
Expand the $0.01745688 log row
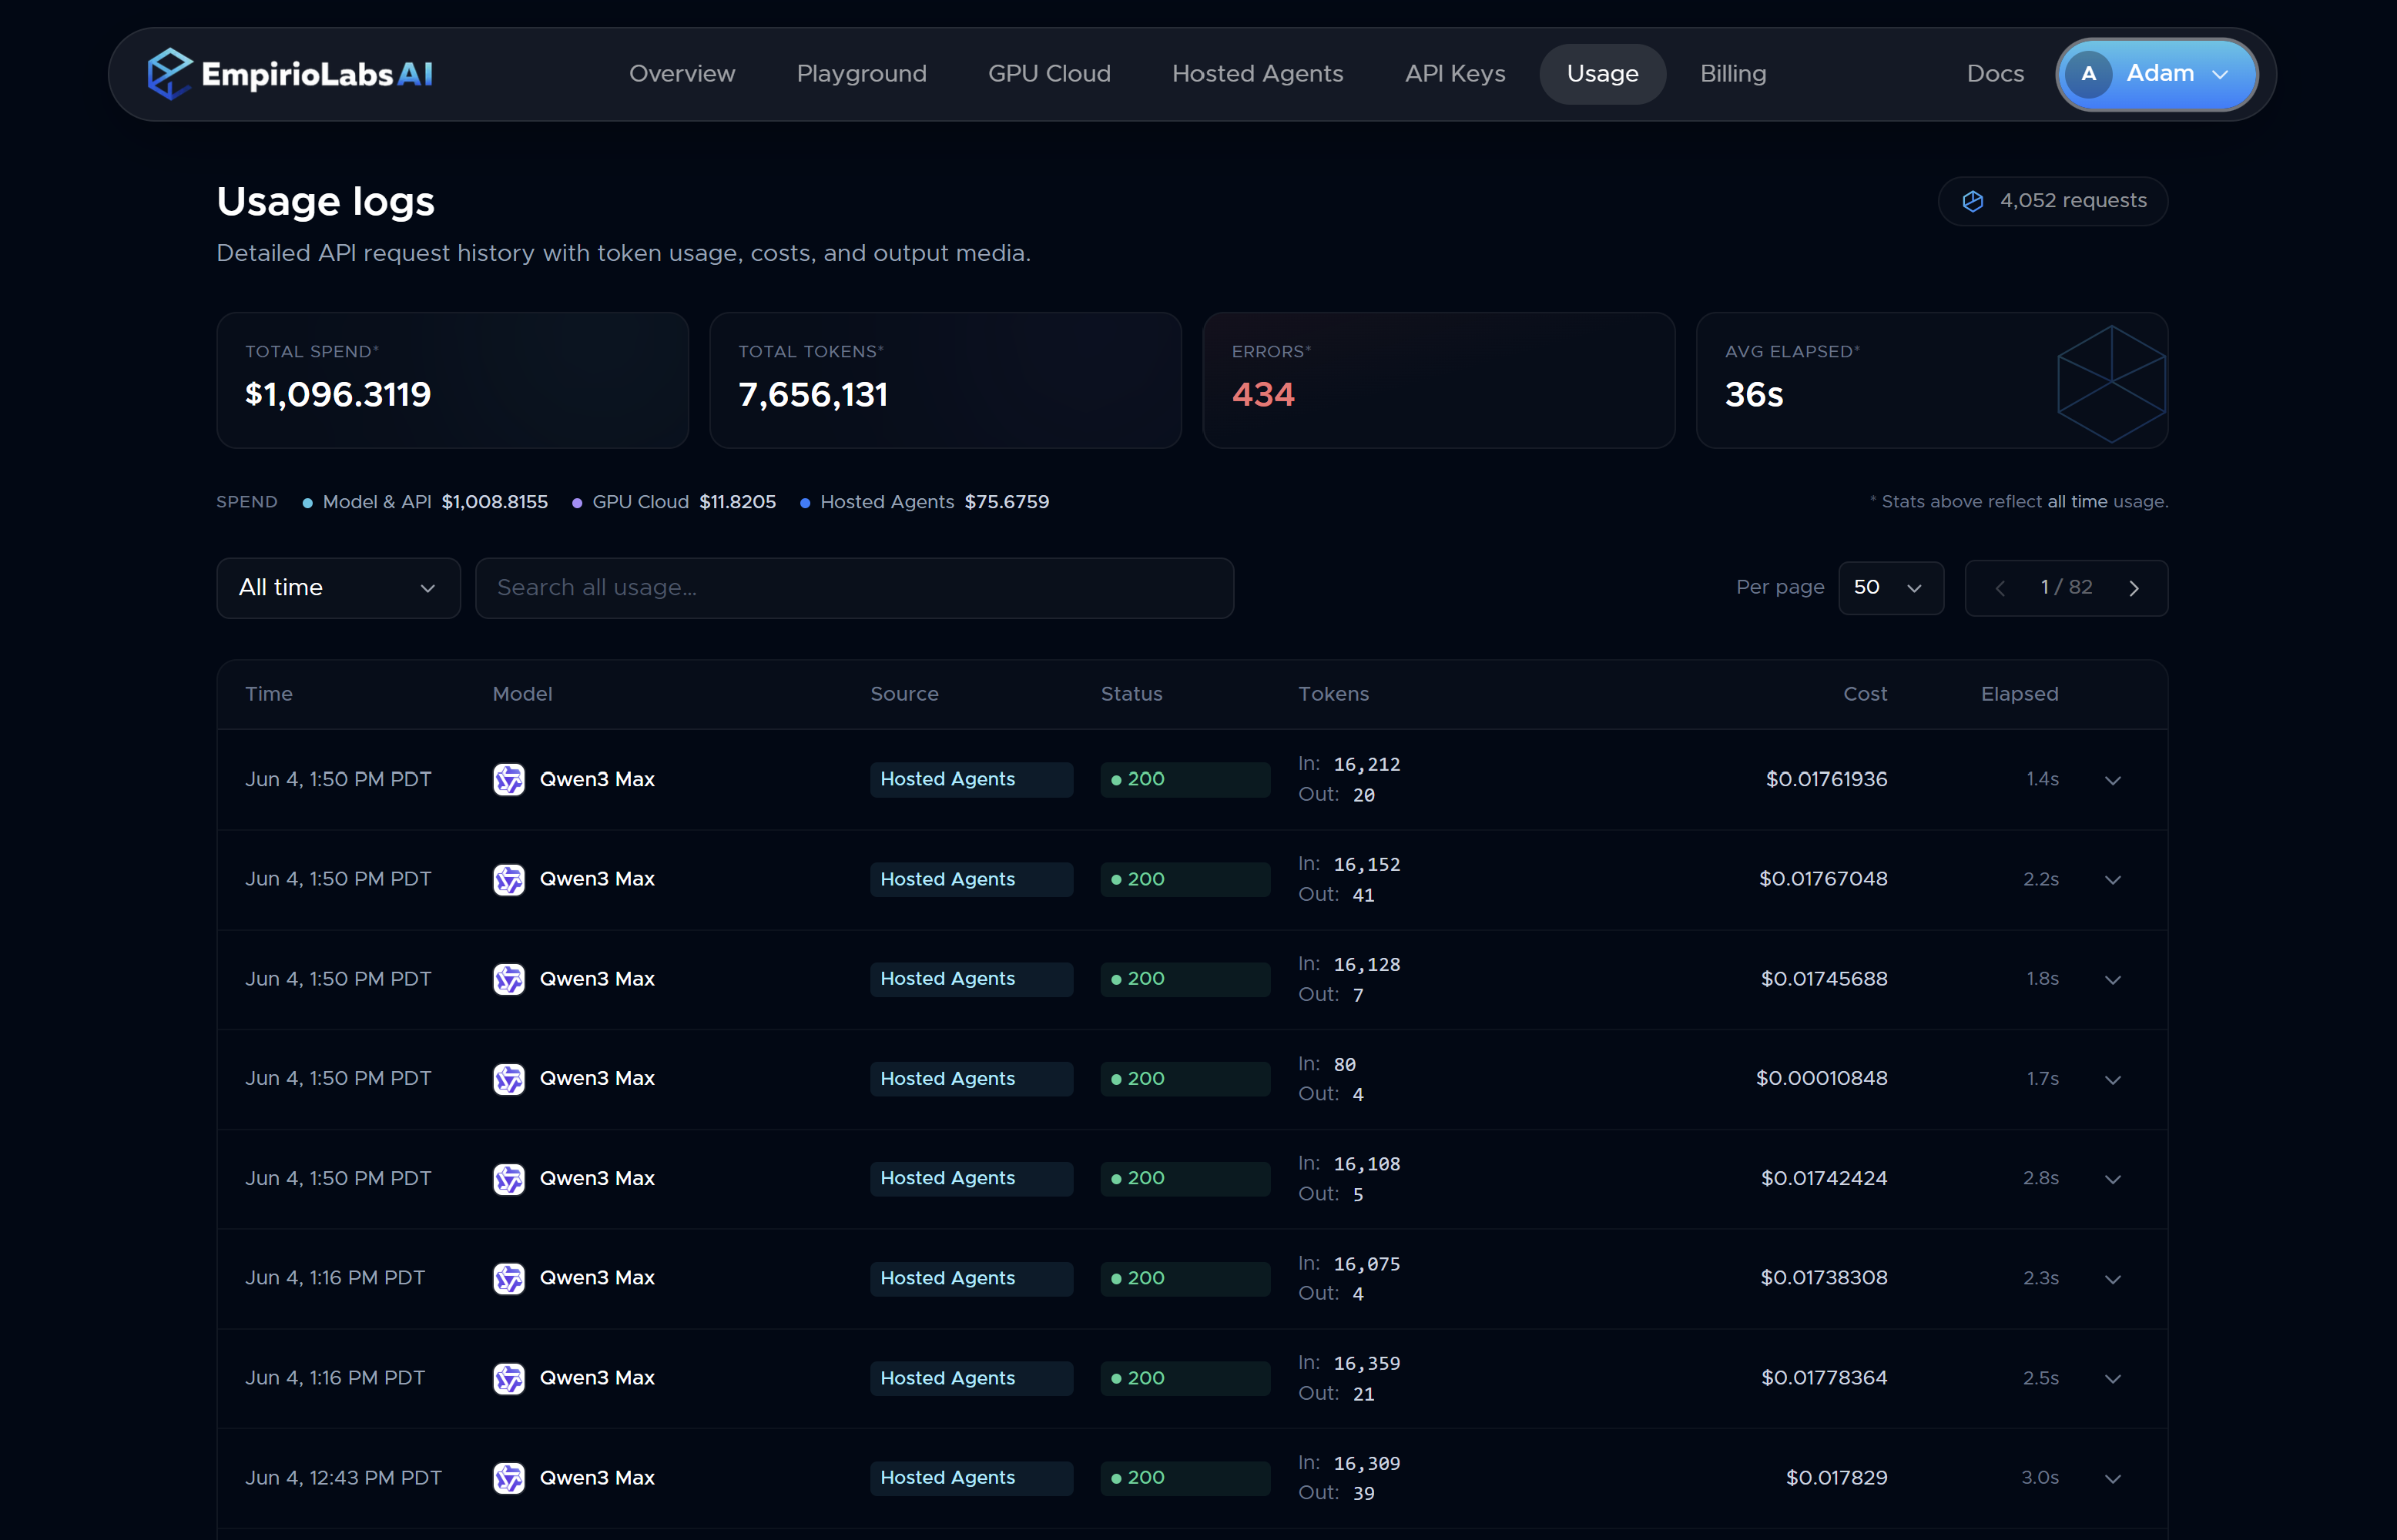pyautogui.click(x=2113, y=980)
